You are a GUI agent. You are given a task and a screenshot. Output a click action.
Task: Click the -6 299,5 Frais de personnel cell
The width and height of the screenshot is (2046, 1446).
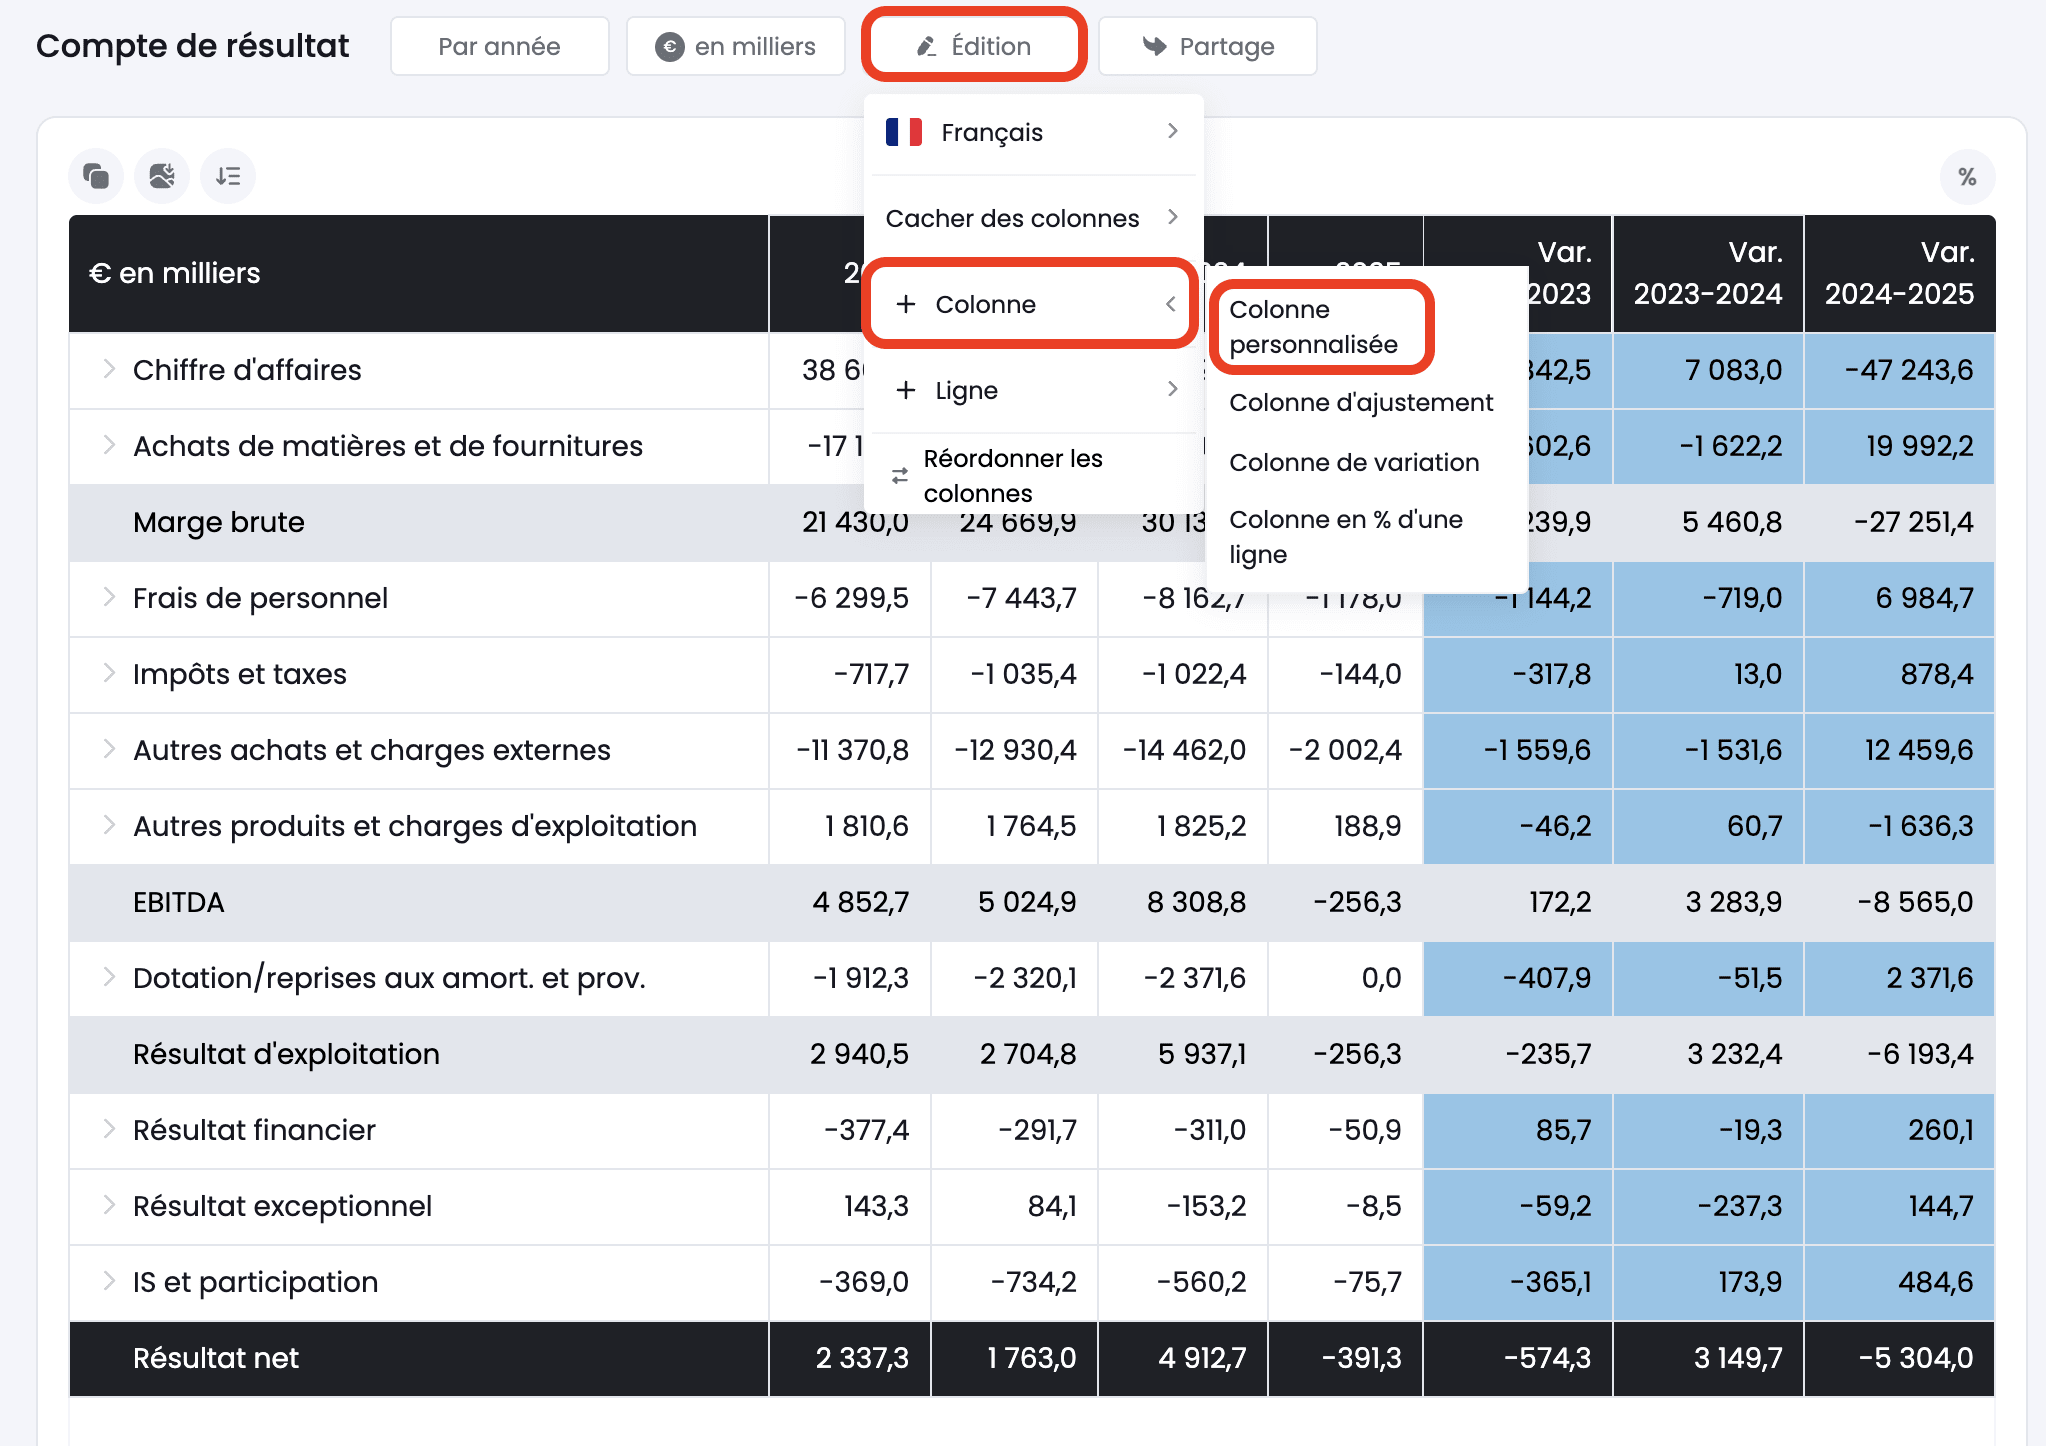[x=850, y=598]
